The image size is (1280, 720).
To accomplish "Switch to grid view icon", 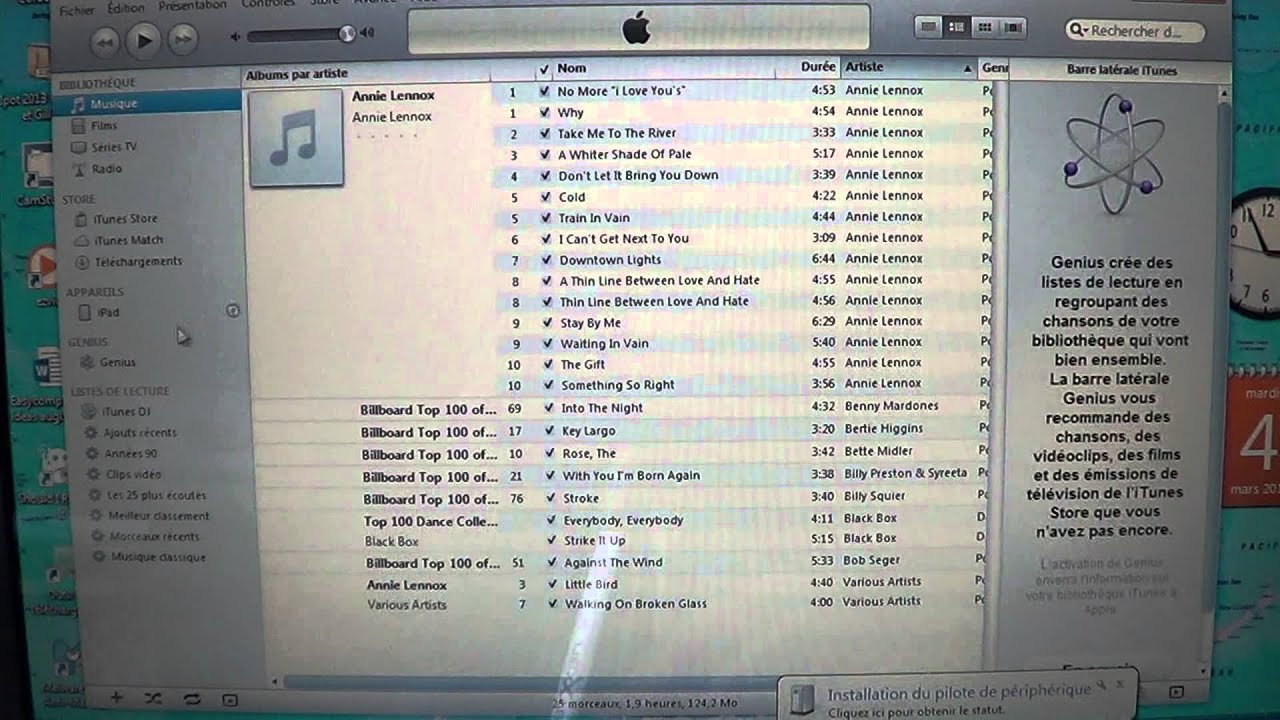I will coord(984,27).
